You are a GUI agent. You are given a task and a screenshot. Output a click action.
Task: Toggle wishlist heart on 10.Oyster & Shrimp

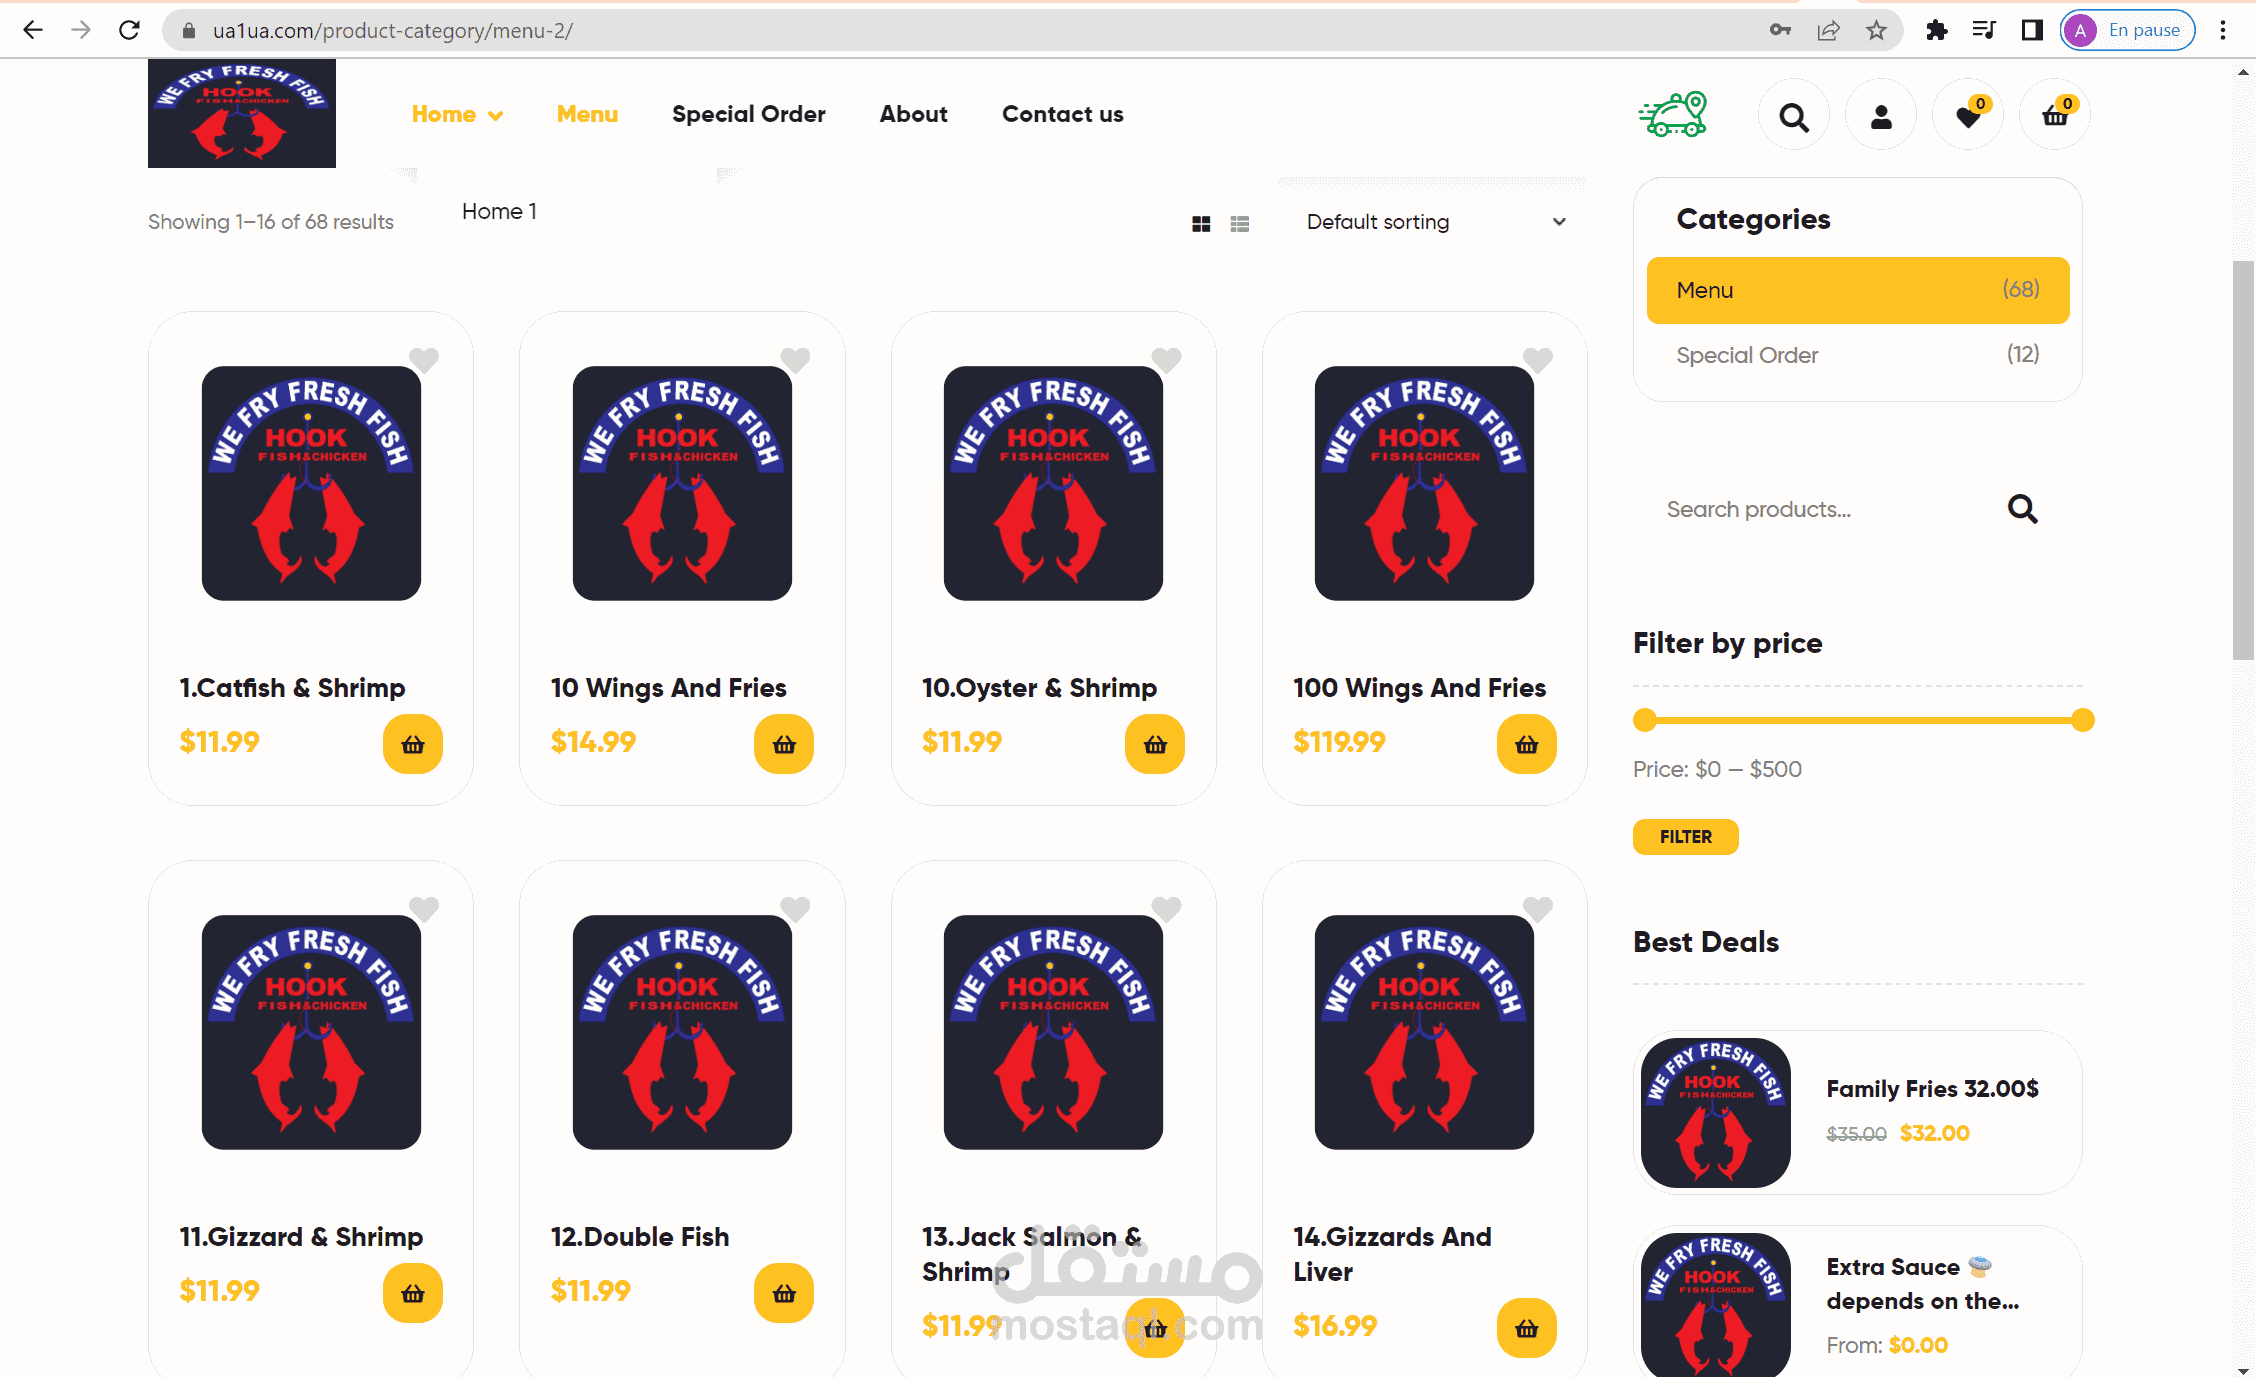pos(1166,359)
